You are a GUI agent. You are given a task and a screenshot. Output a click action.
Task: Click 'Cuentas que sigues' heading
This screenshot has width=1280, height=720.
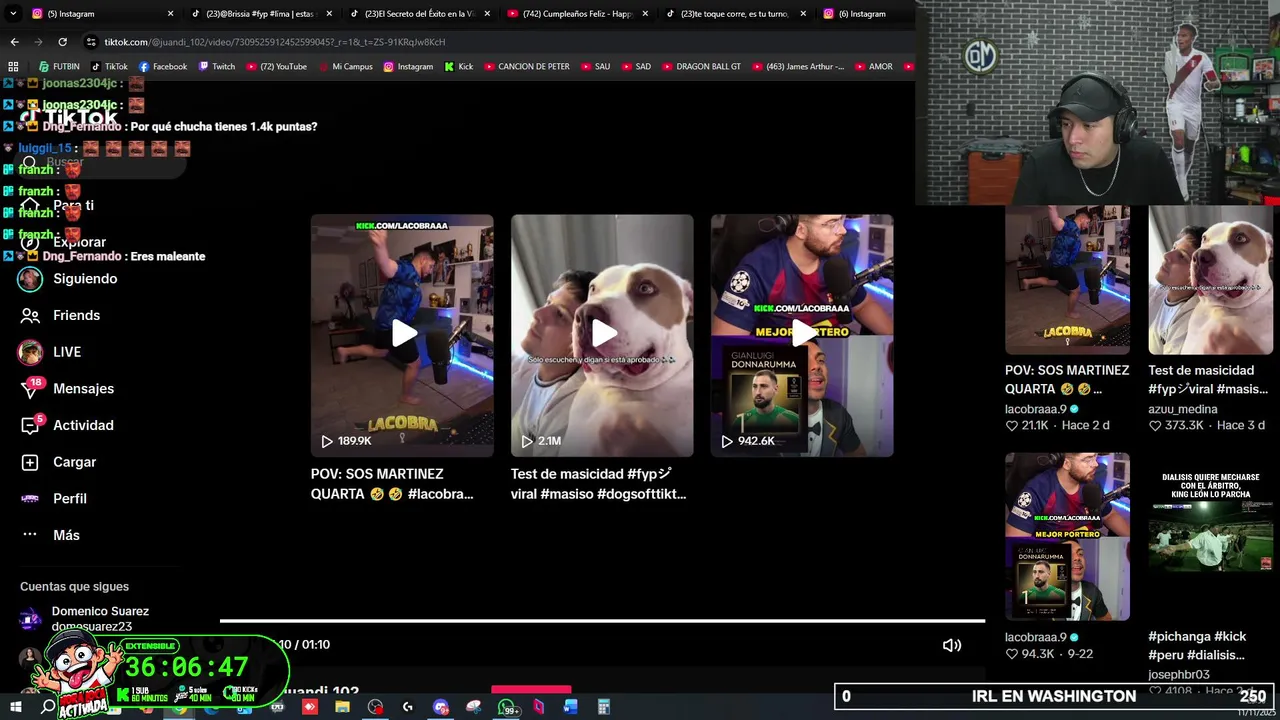tap(74, 587)
